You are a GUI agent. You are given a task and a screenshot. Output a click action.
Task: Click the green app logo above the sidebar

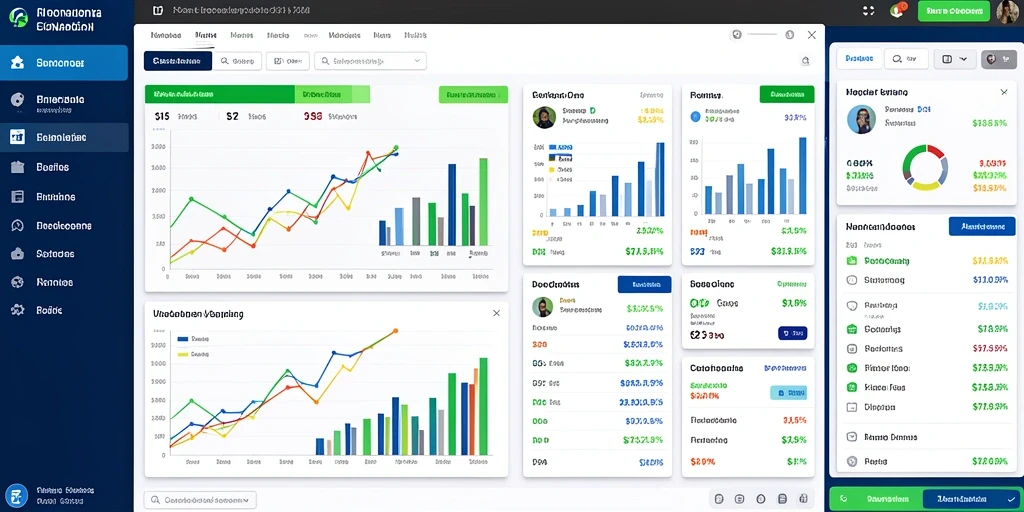(x=20, y=18)
